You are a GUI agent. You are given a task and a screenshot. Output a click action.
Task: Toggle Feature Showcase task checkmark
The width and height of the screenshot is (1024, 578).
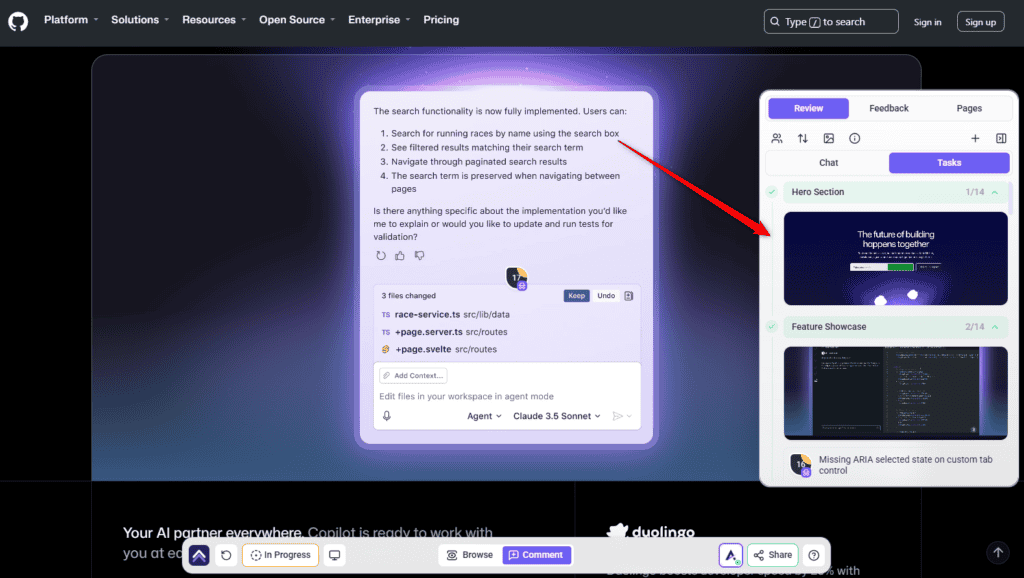pos(772,327)
